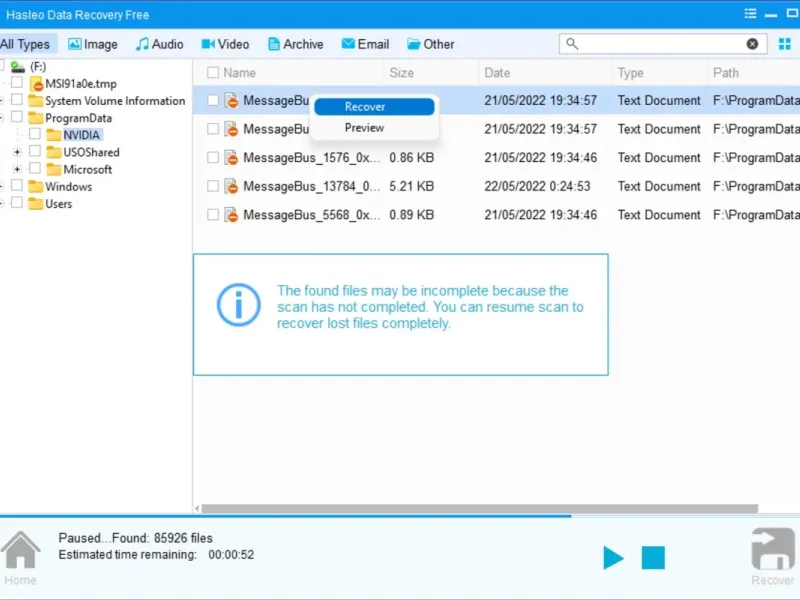Choose Preview in the context menu
The height and width of the screenshot is (600, 800).
374,128
